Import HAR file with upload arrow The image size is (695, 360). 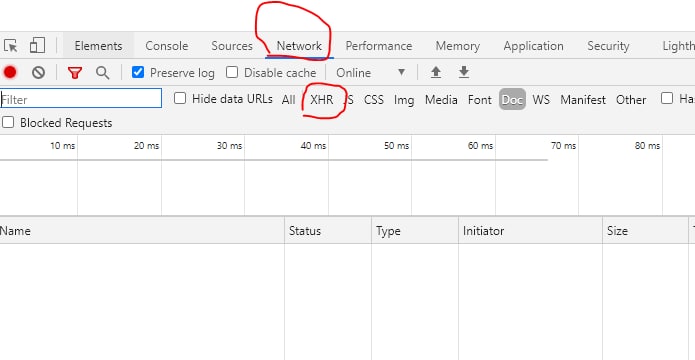pyautogui.click(x=436, y=72)
